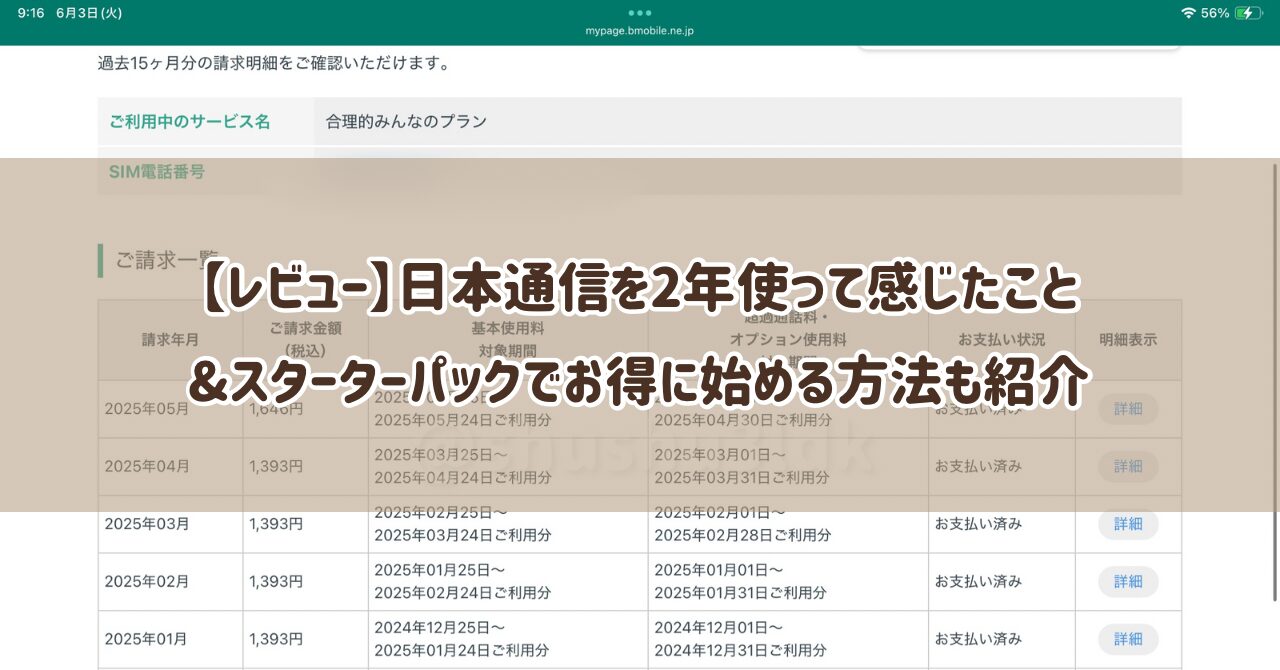Select the 2025年02月 billing month cell
Image resolution: width=1280 pixels, height=670 pixels.
[170, 582]
